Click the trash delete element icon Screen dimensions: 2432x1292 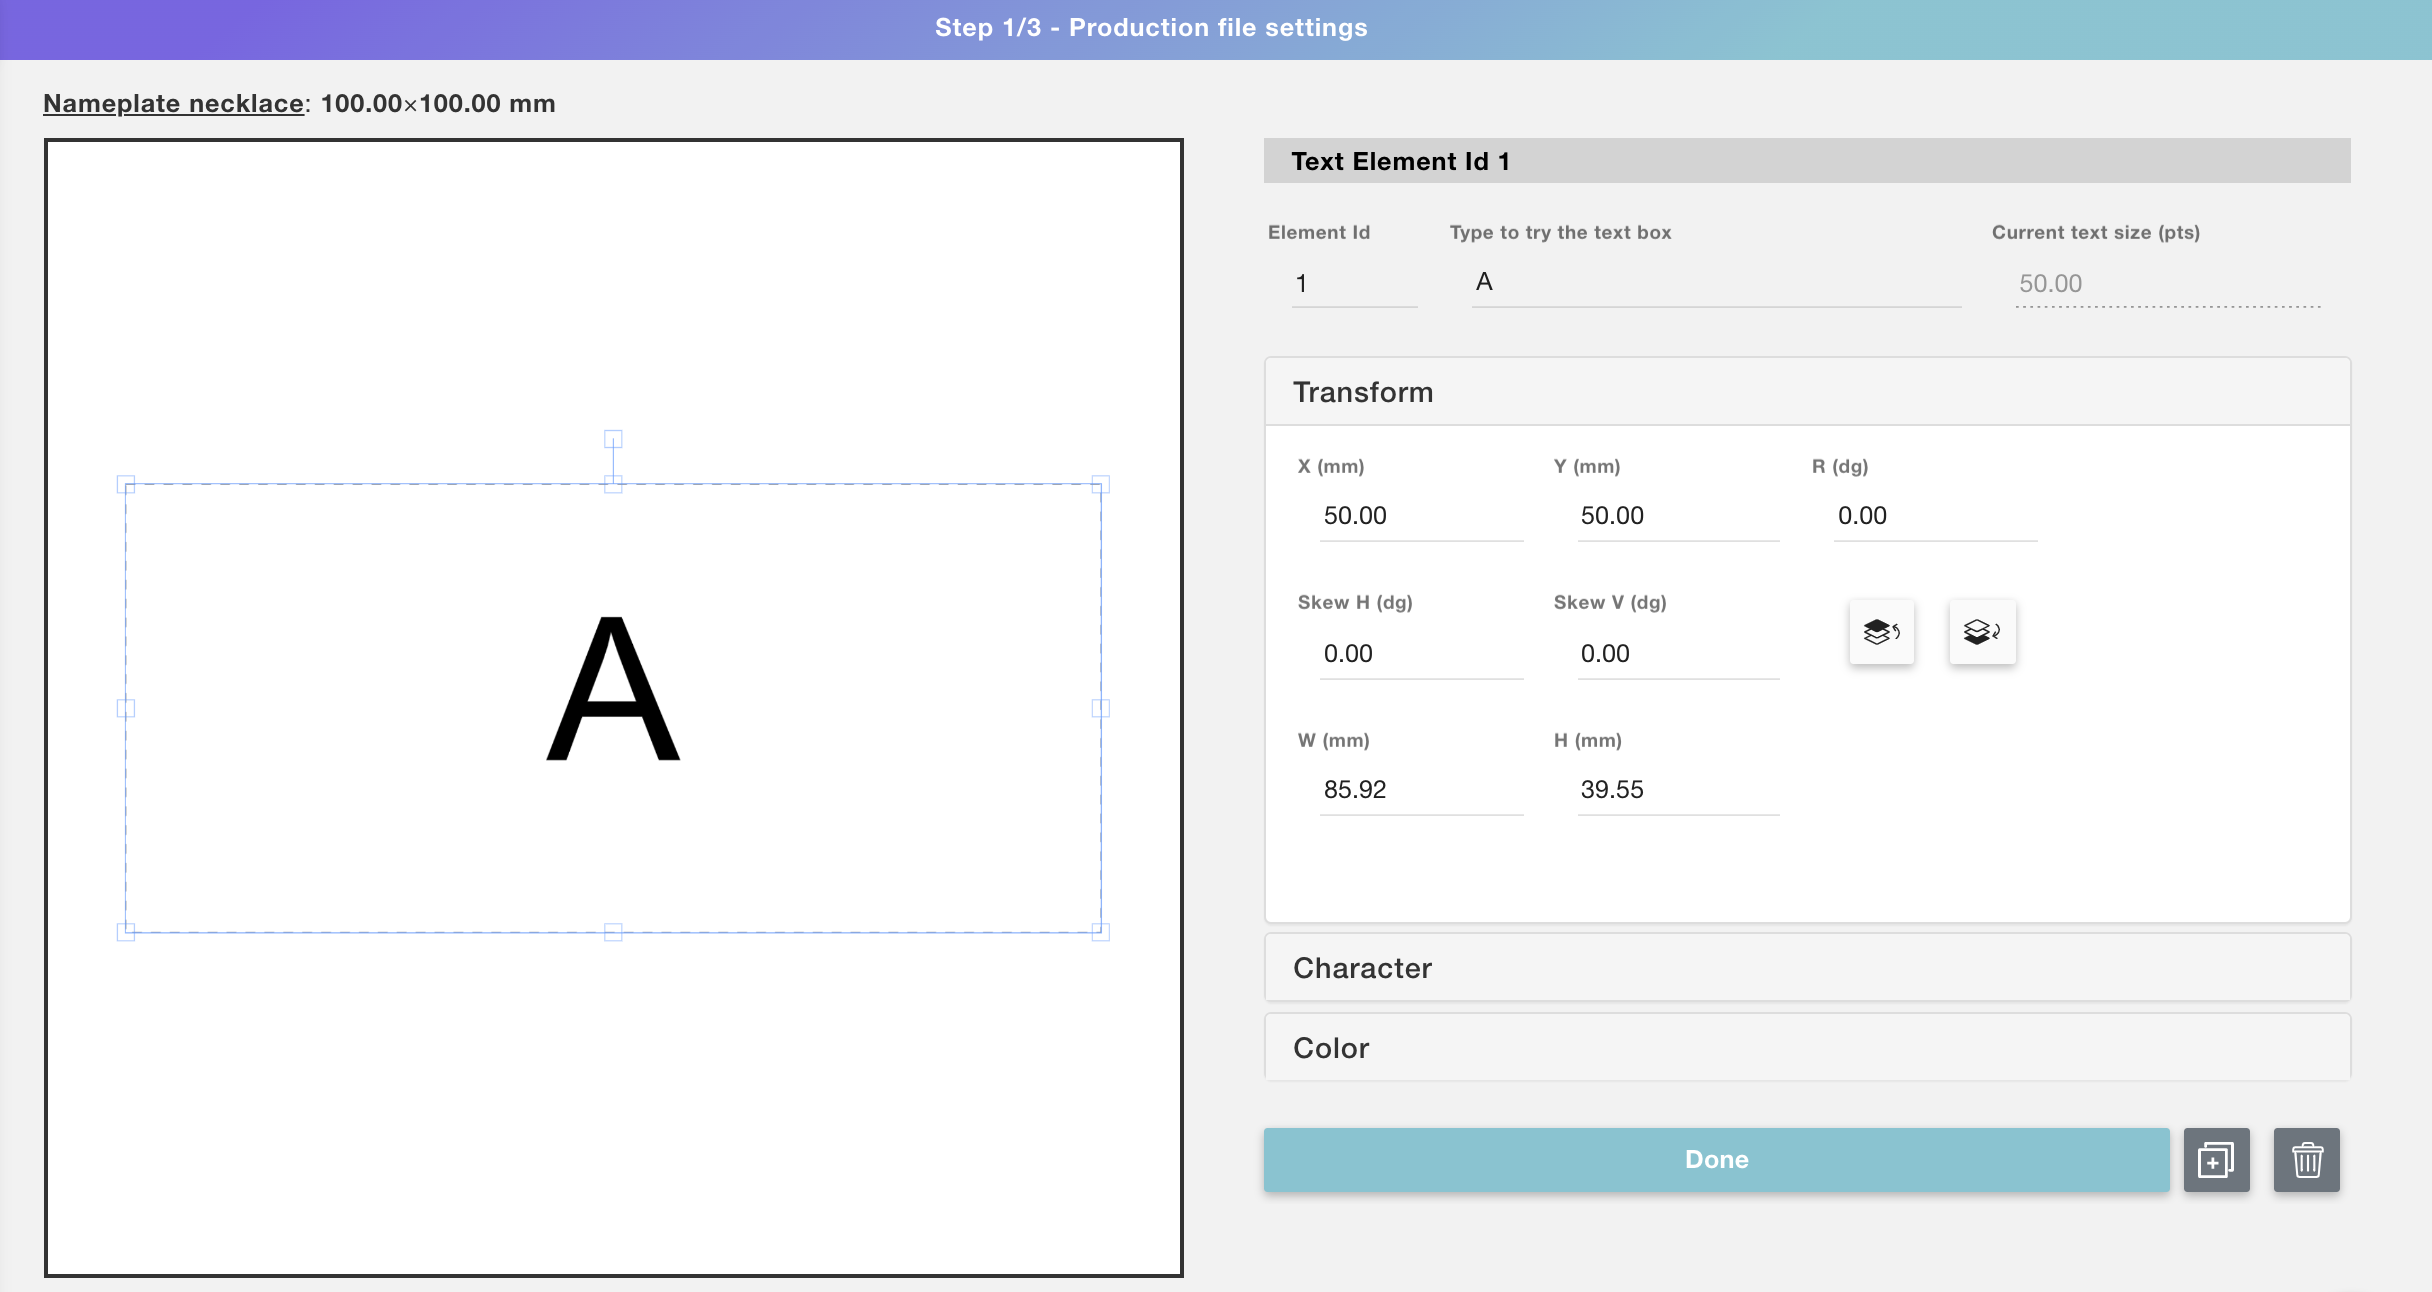click(2306, 1160)
